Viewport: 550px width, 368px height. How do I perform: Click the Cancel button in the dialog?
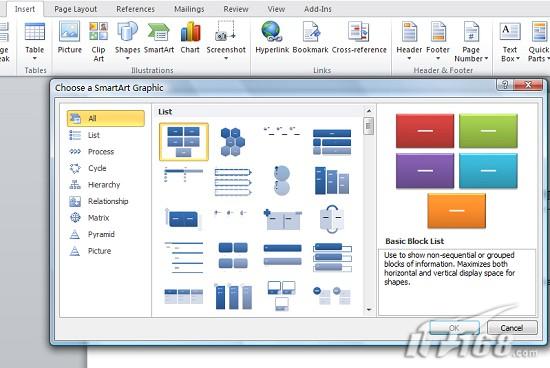click(x=512, y=328)
